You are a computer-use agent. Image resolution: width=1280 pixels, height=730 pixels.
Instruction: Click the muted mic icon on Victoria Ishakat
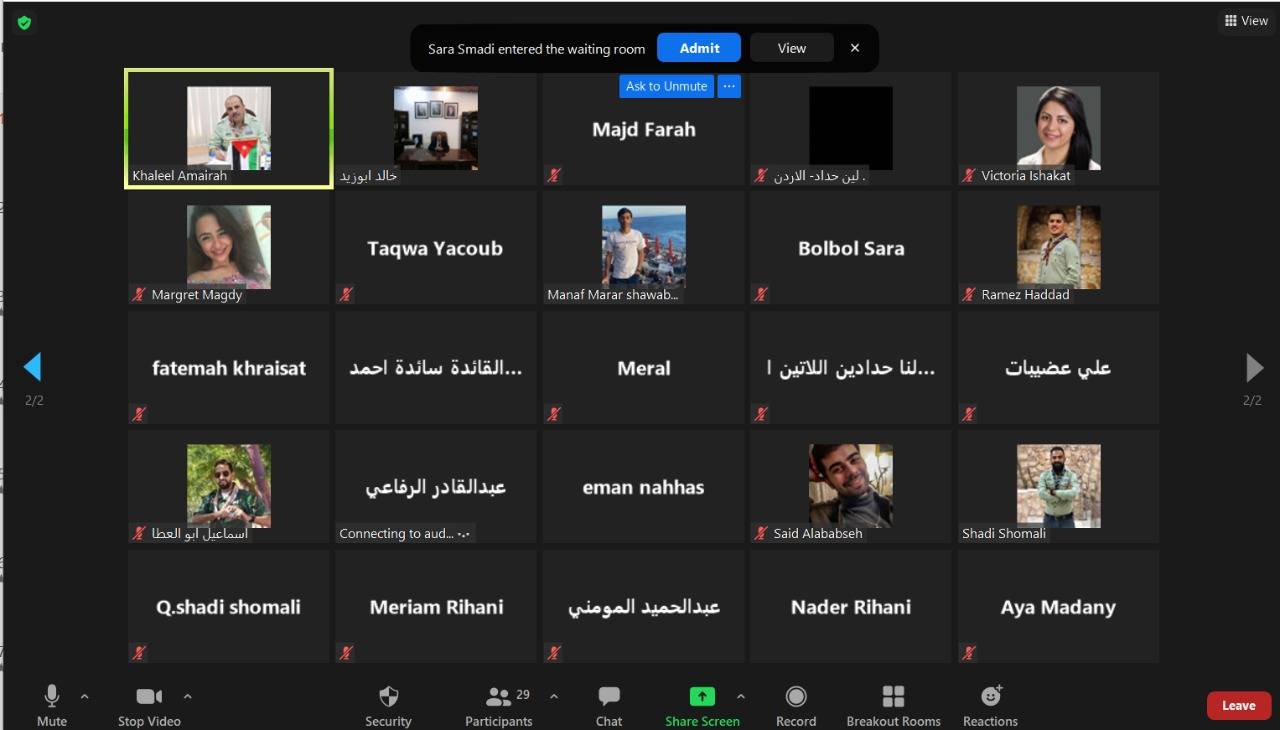click(967, 174)
